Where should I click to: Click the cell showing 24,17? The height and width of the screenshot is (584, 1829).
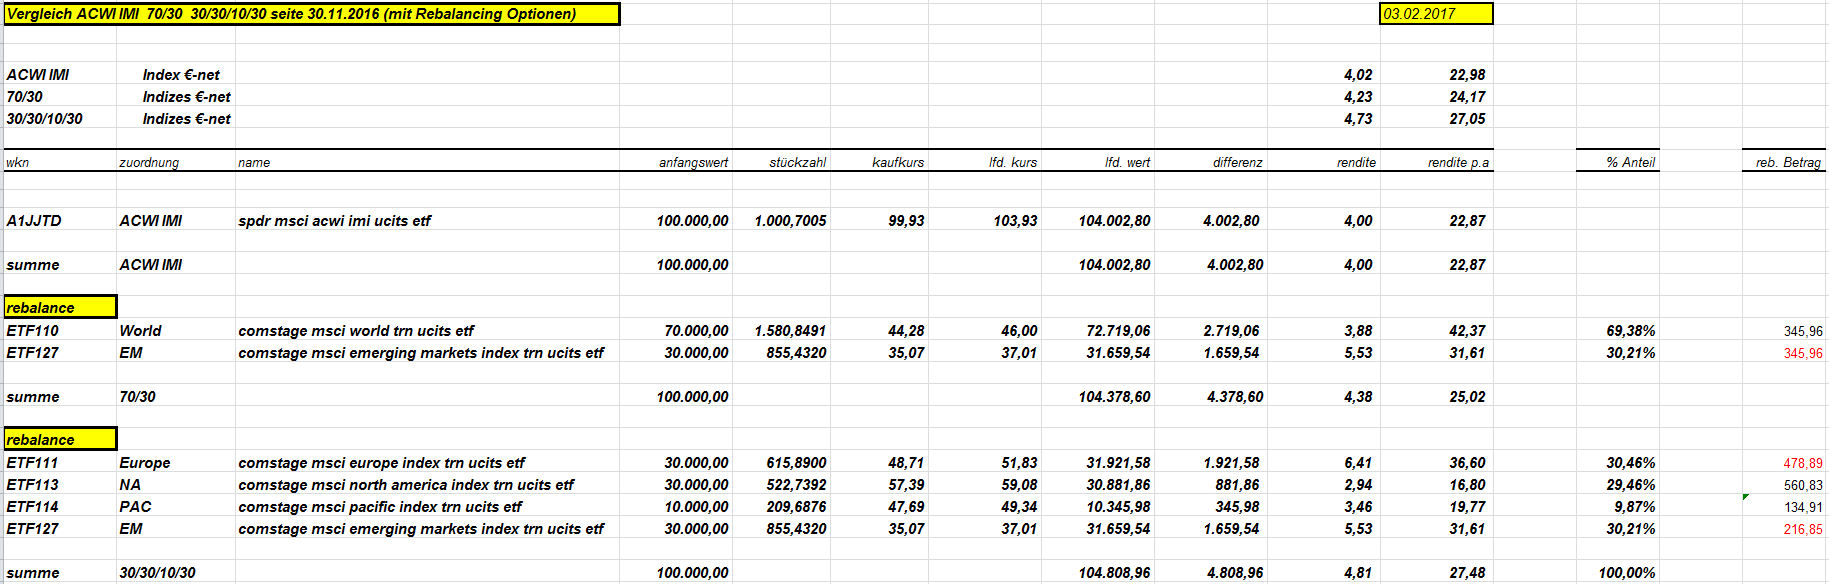(x=1467, y=97)
